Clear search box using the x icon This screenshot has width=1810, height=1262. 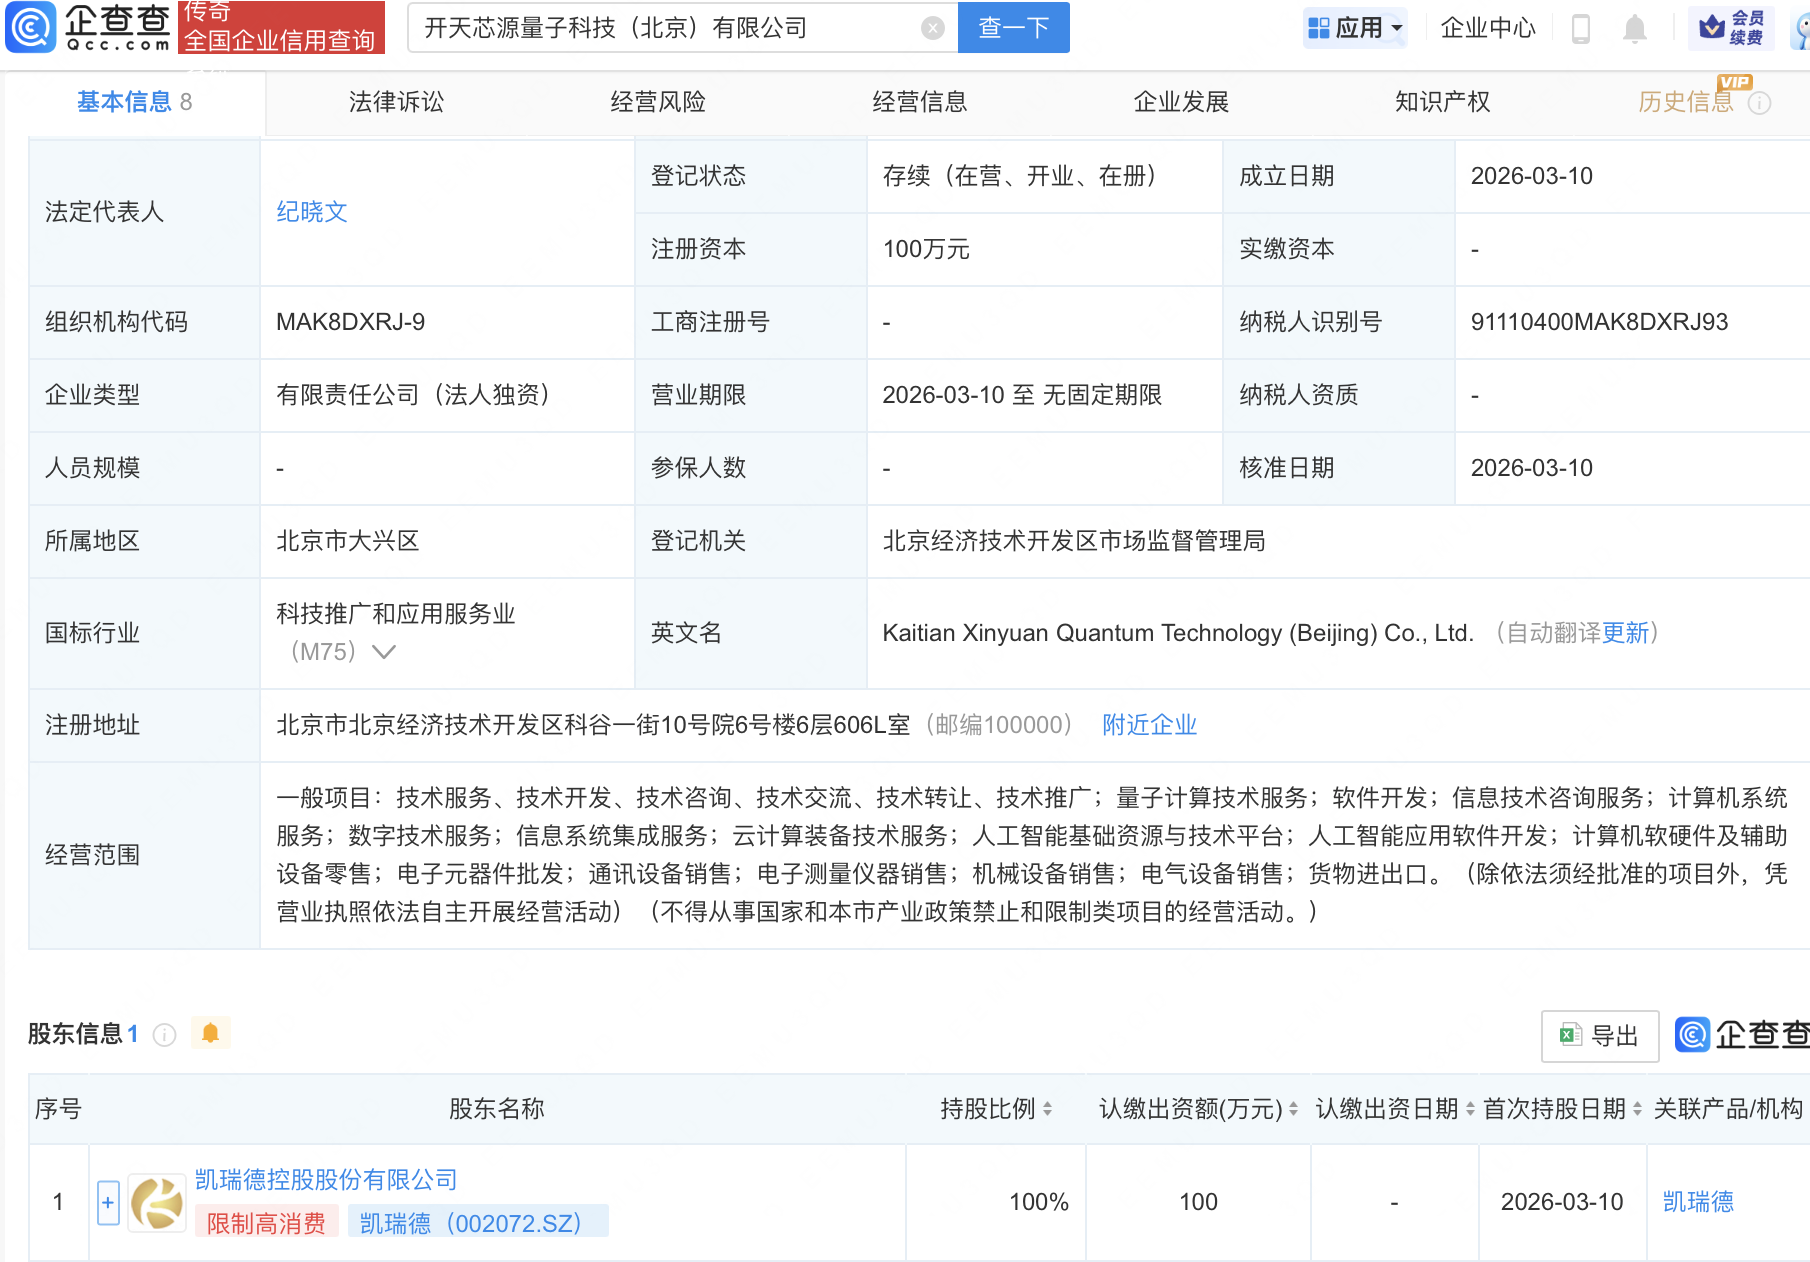[x=933, y=27]
